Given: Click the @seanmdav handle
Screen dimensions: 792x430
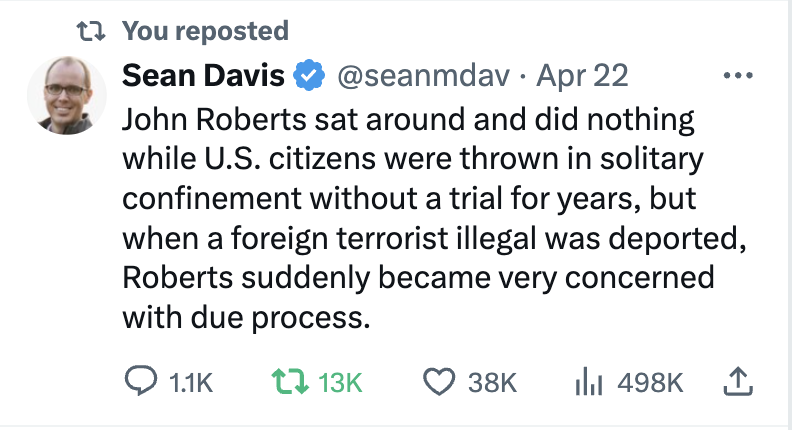Looking at the screenshot, I should (x=423, y=76).
